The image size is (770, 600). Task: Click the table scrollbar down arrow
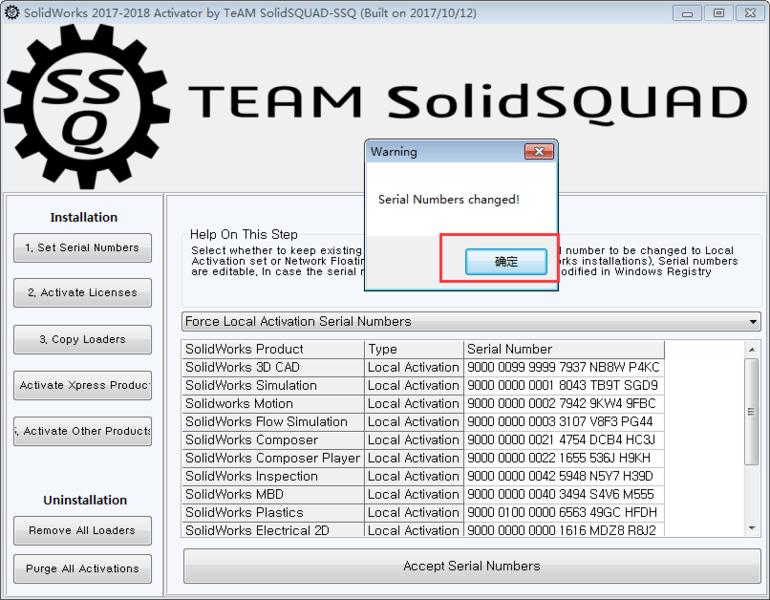coord(751,528)
